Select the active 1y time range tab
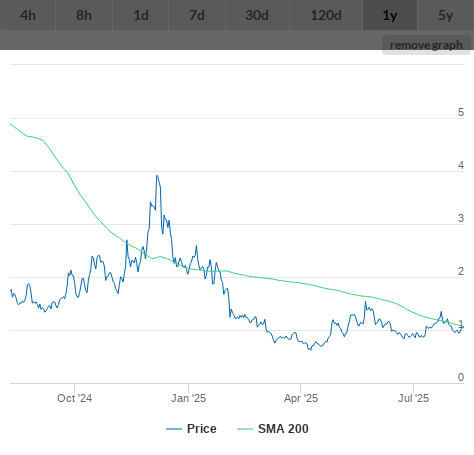 (x=390, y=15)
